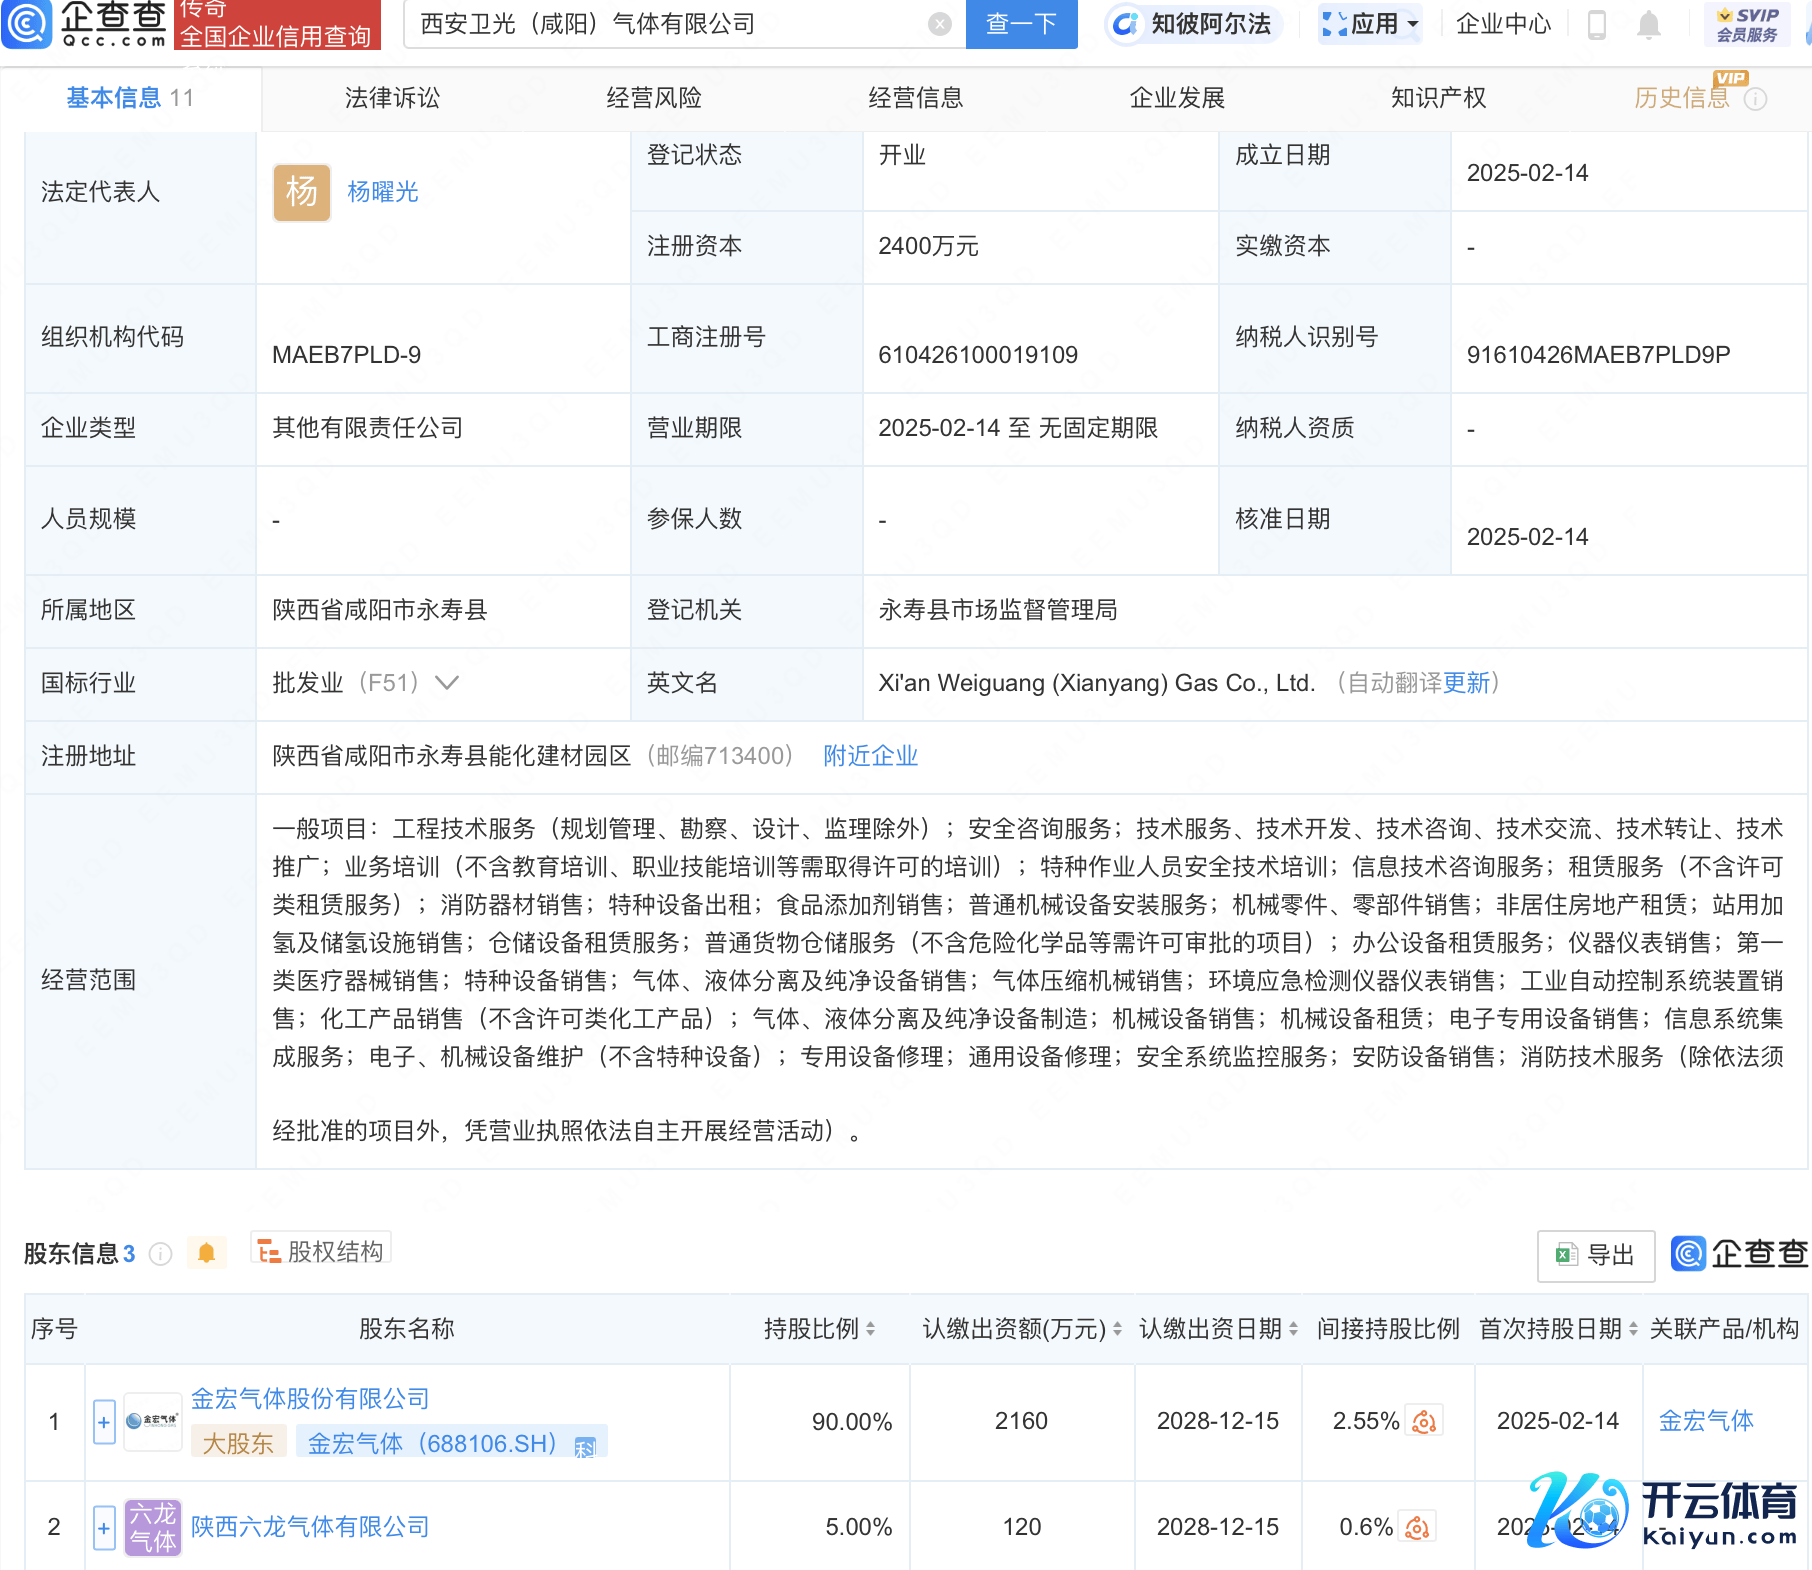Click the orange bell next to 股东信息
1812x1570 pixels.
pos(207,1253)
